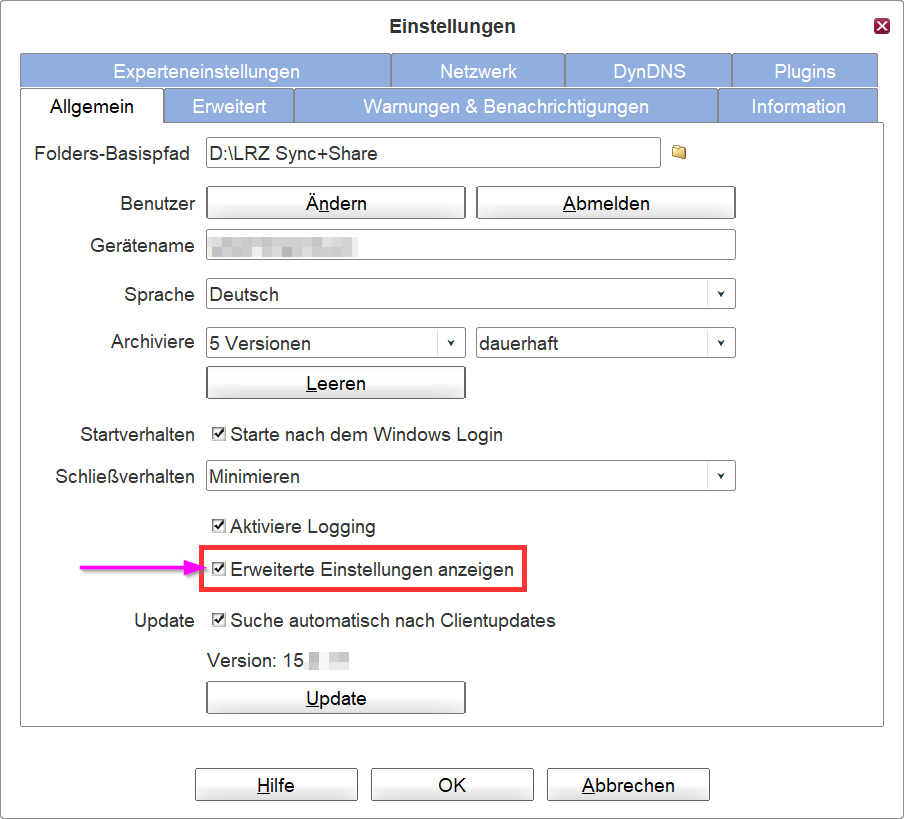Open Warnungen & Benachrichtigungen tab
Screen dimensions: 904x819
point(505,106)
